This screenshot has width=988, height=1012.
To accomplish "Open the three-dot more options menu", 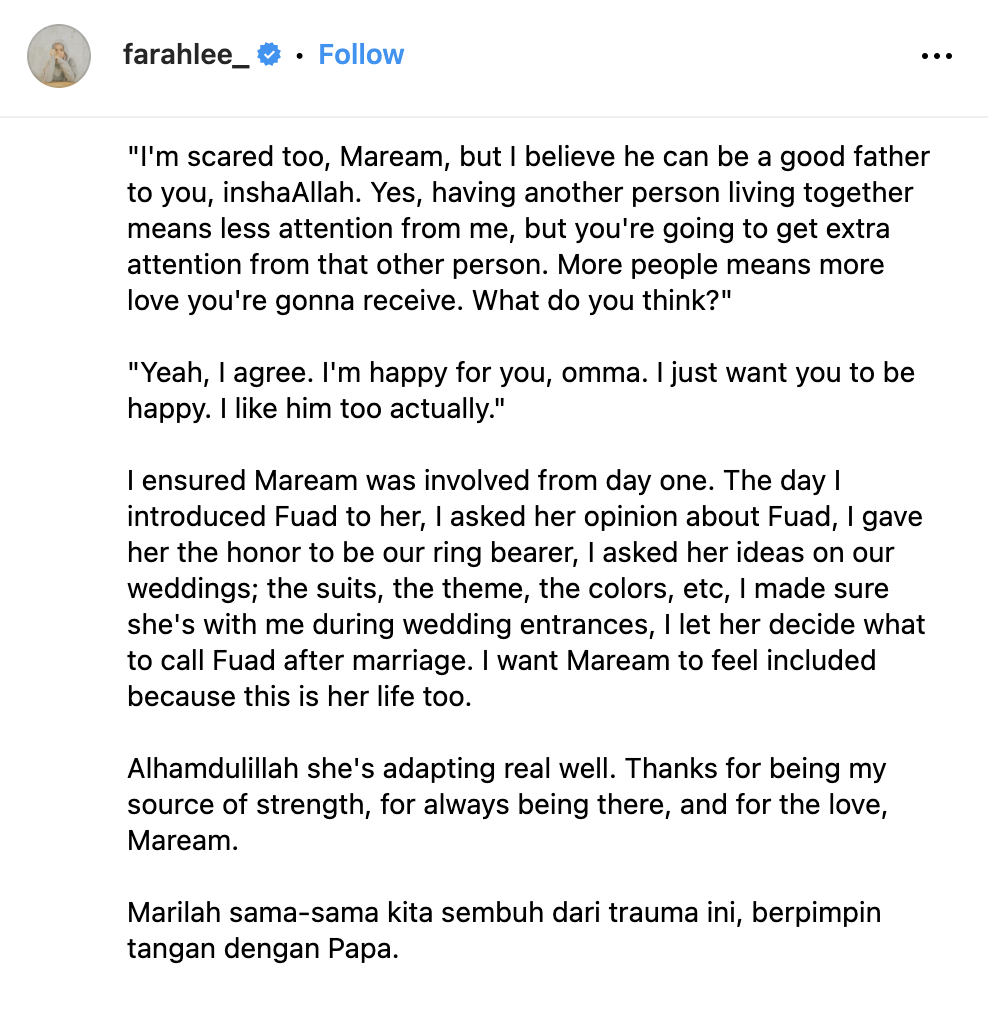I will click(936, 56).
